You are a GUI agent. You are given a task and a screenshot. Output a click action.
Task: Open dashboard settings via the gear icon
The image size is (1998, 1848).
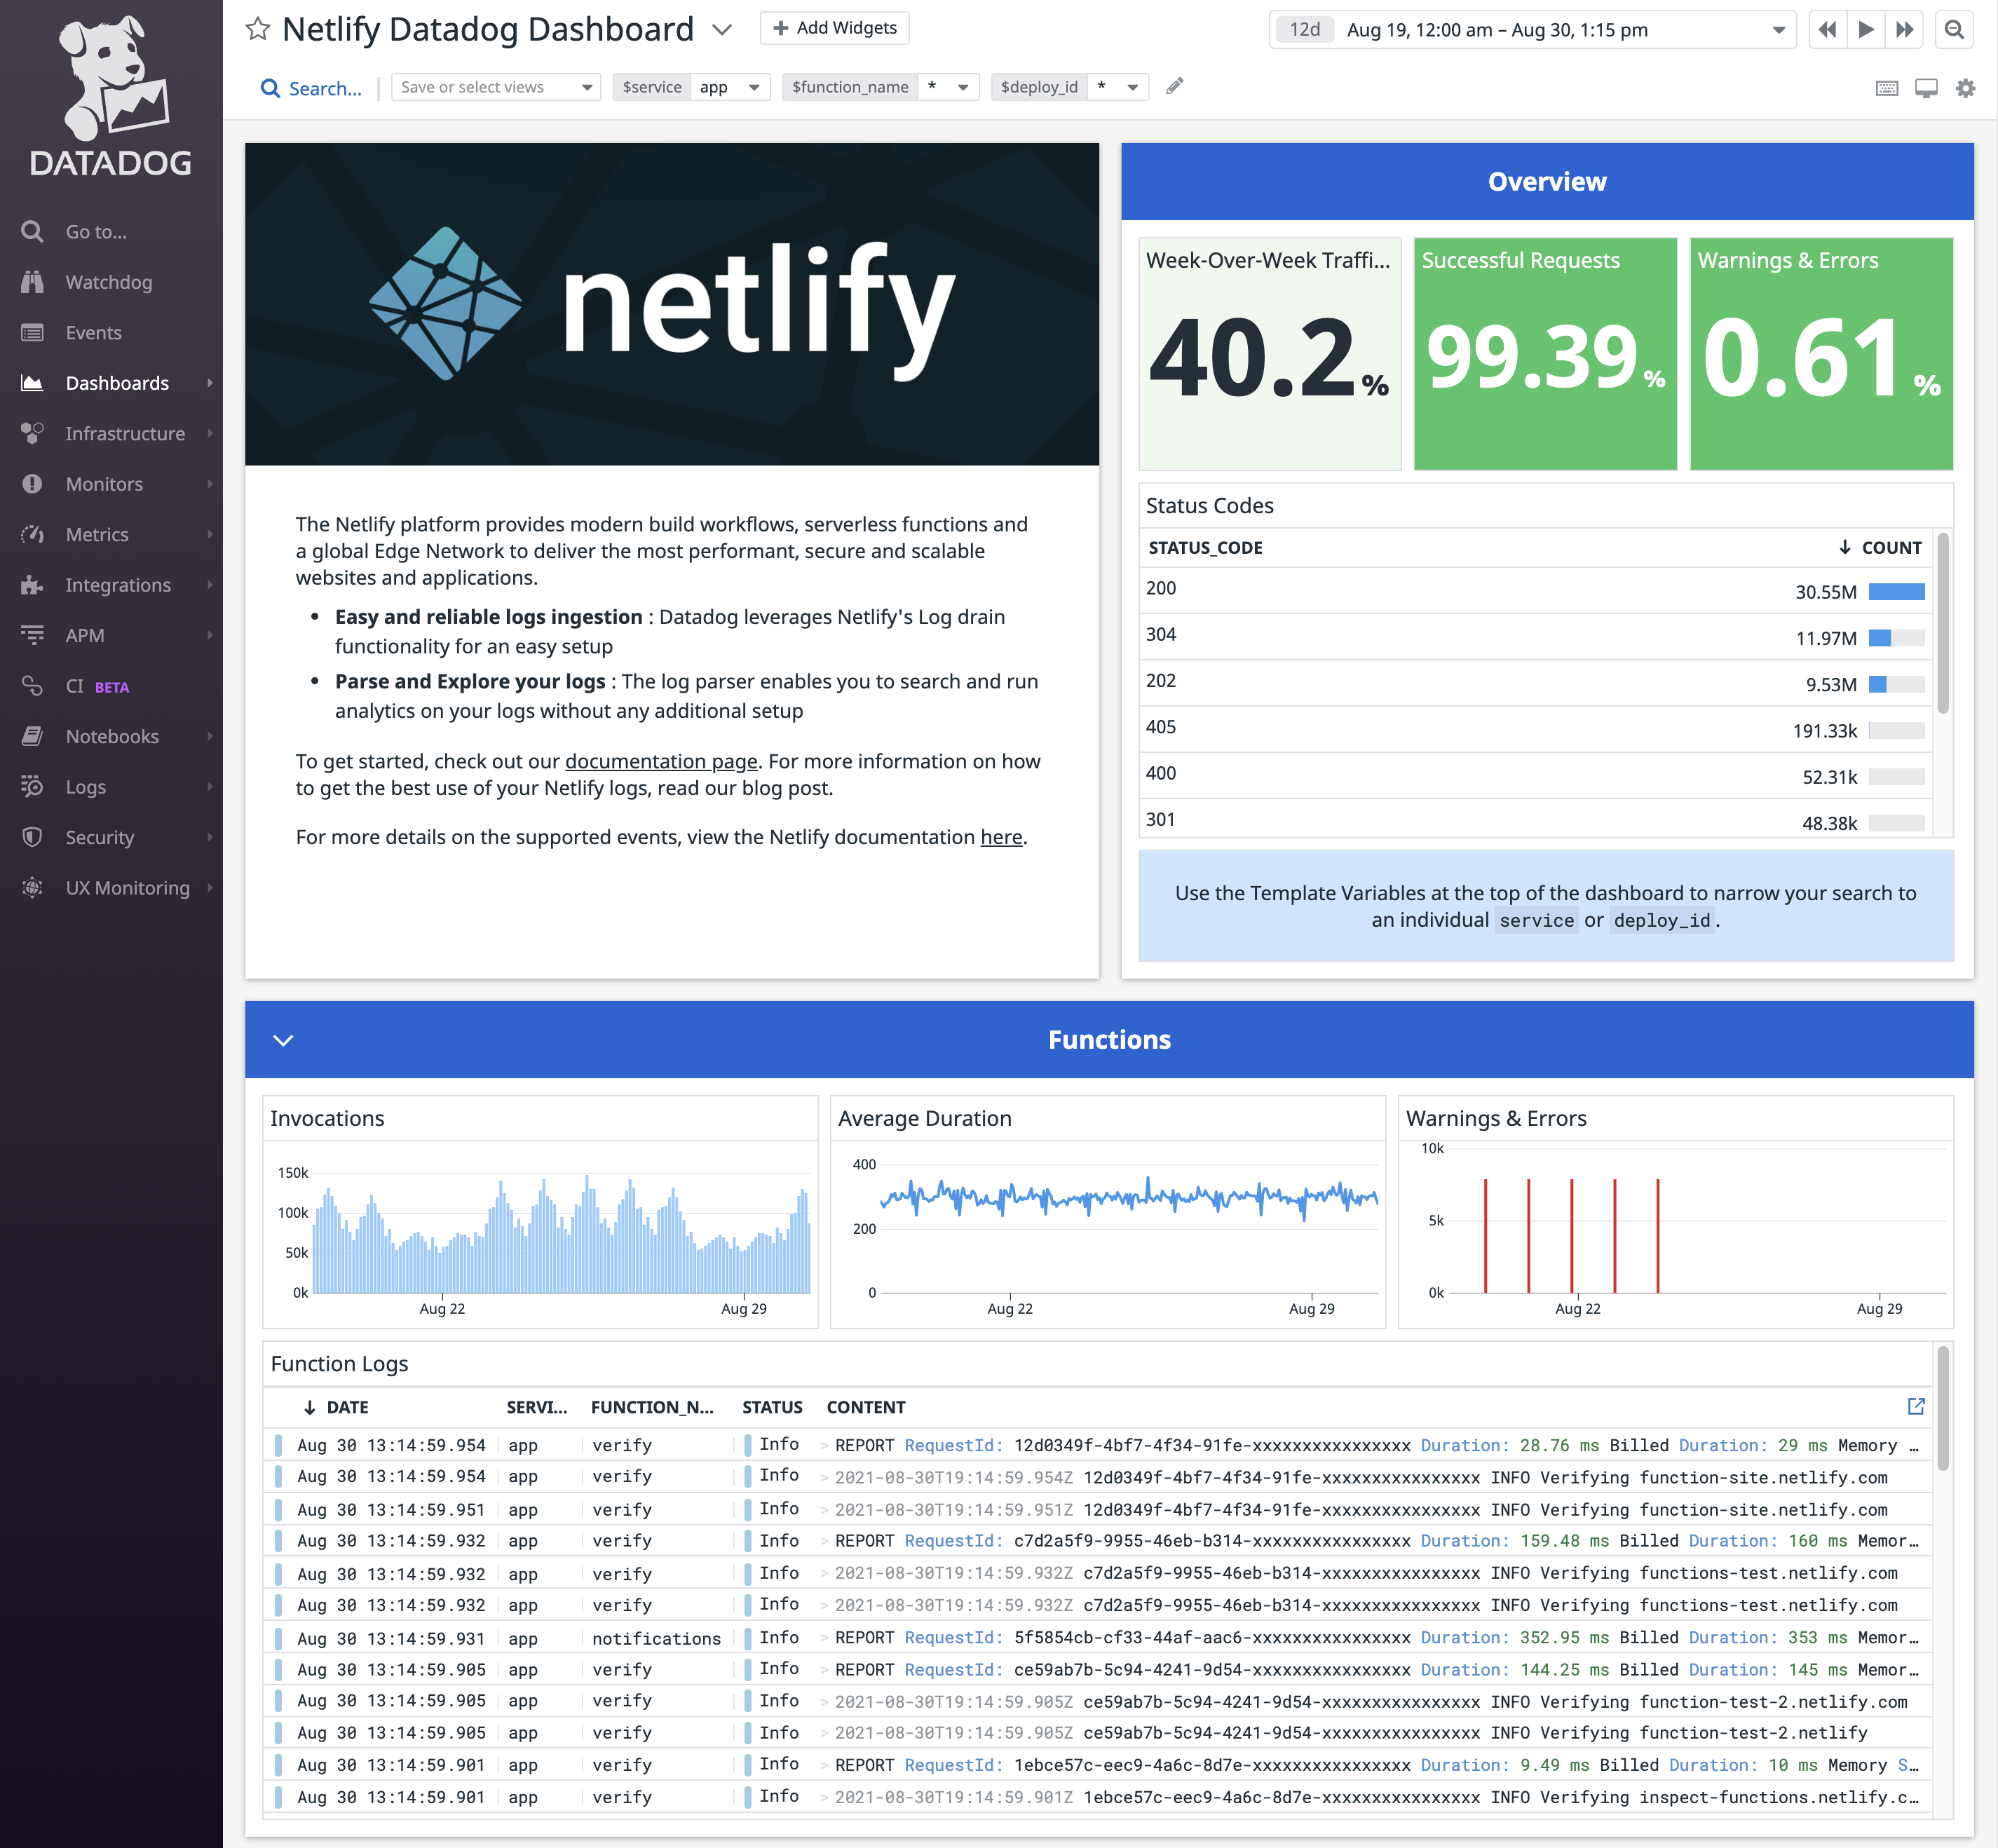1965,88
